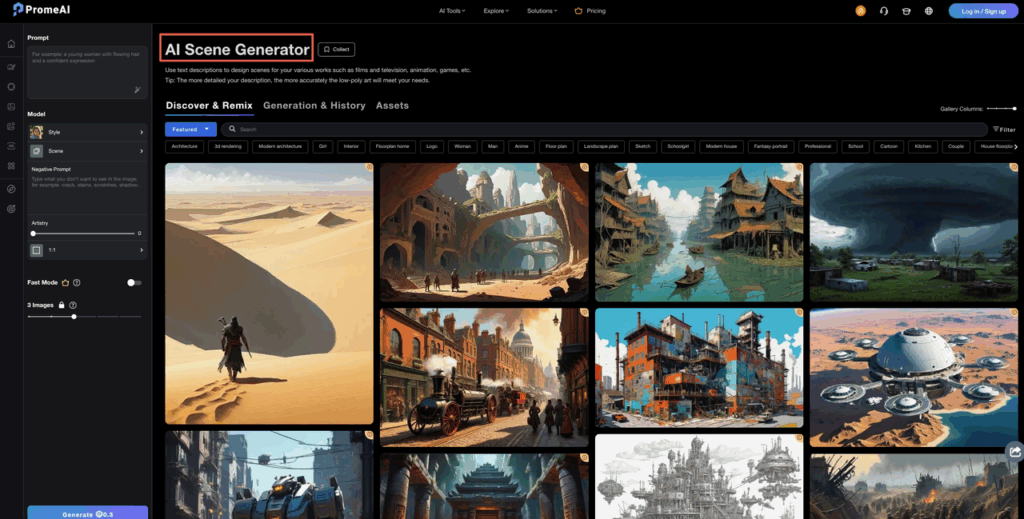1024x519 pixels.
Task: Open the steam locomotive street thumbnail
Action: [484, 377]
